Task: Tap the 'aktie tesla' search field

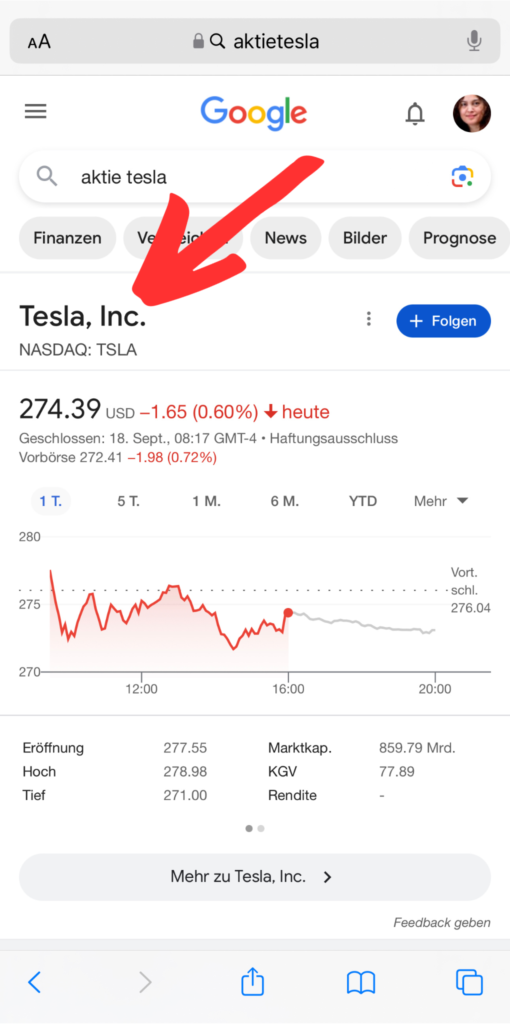Action: (255, 177)
